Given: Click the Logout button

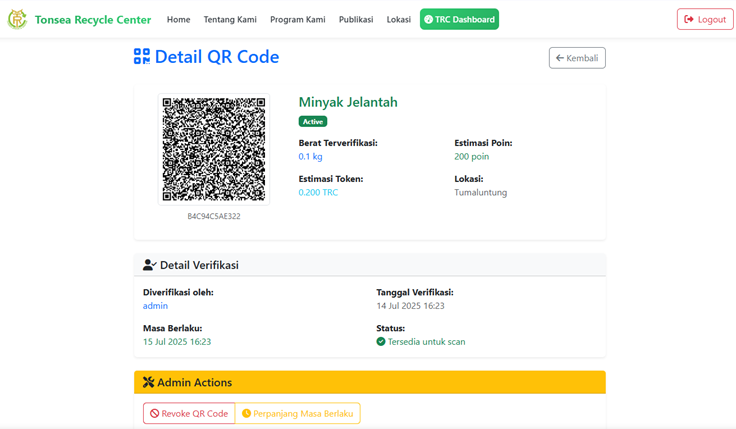Looking at the screenshot, I should [705, 19].
